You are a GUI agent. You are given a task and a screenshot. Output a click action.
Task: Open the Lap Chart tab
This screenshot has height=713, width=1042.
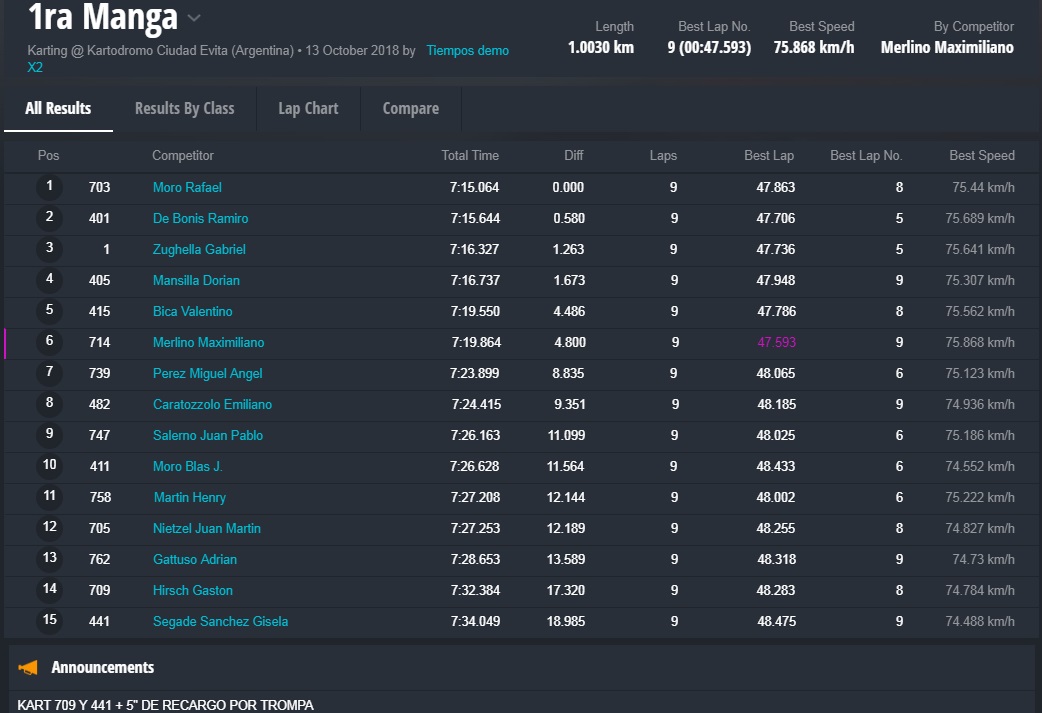[x=308, y=108]
